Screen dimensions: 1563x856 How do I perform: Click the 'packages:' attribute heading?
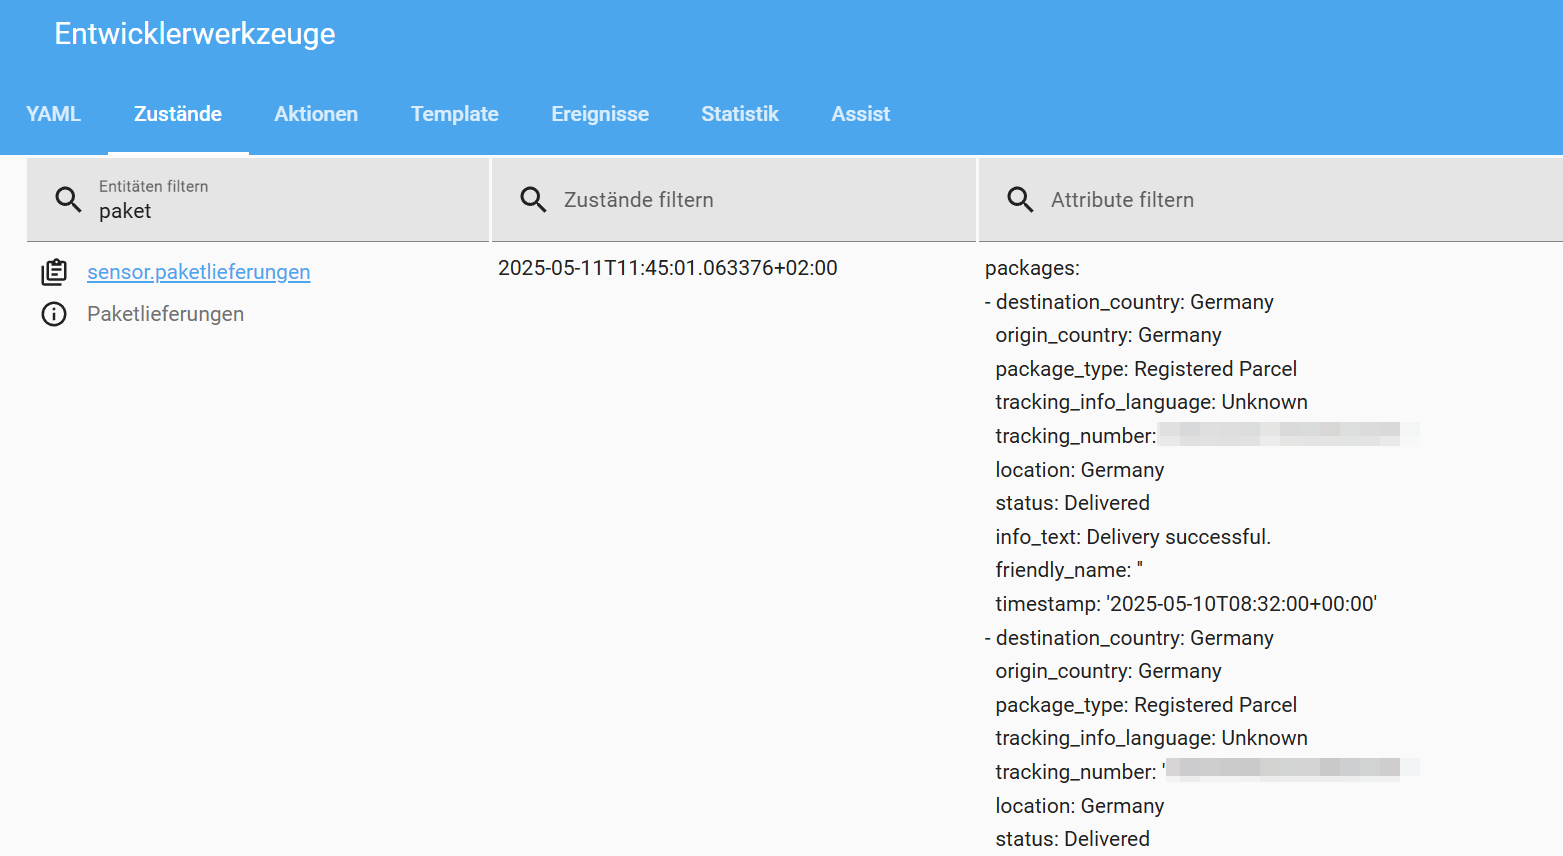click(x=1032, y=268)
